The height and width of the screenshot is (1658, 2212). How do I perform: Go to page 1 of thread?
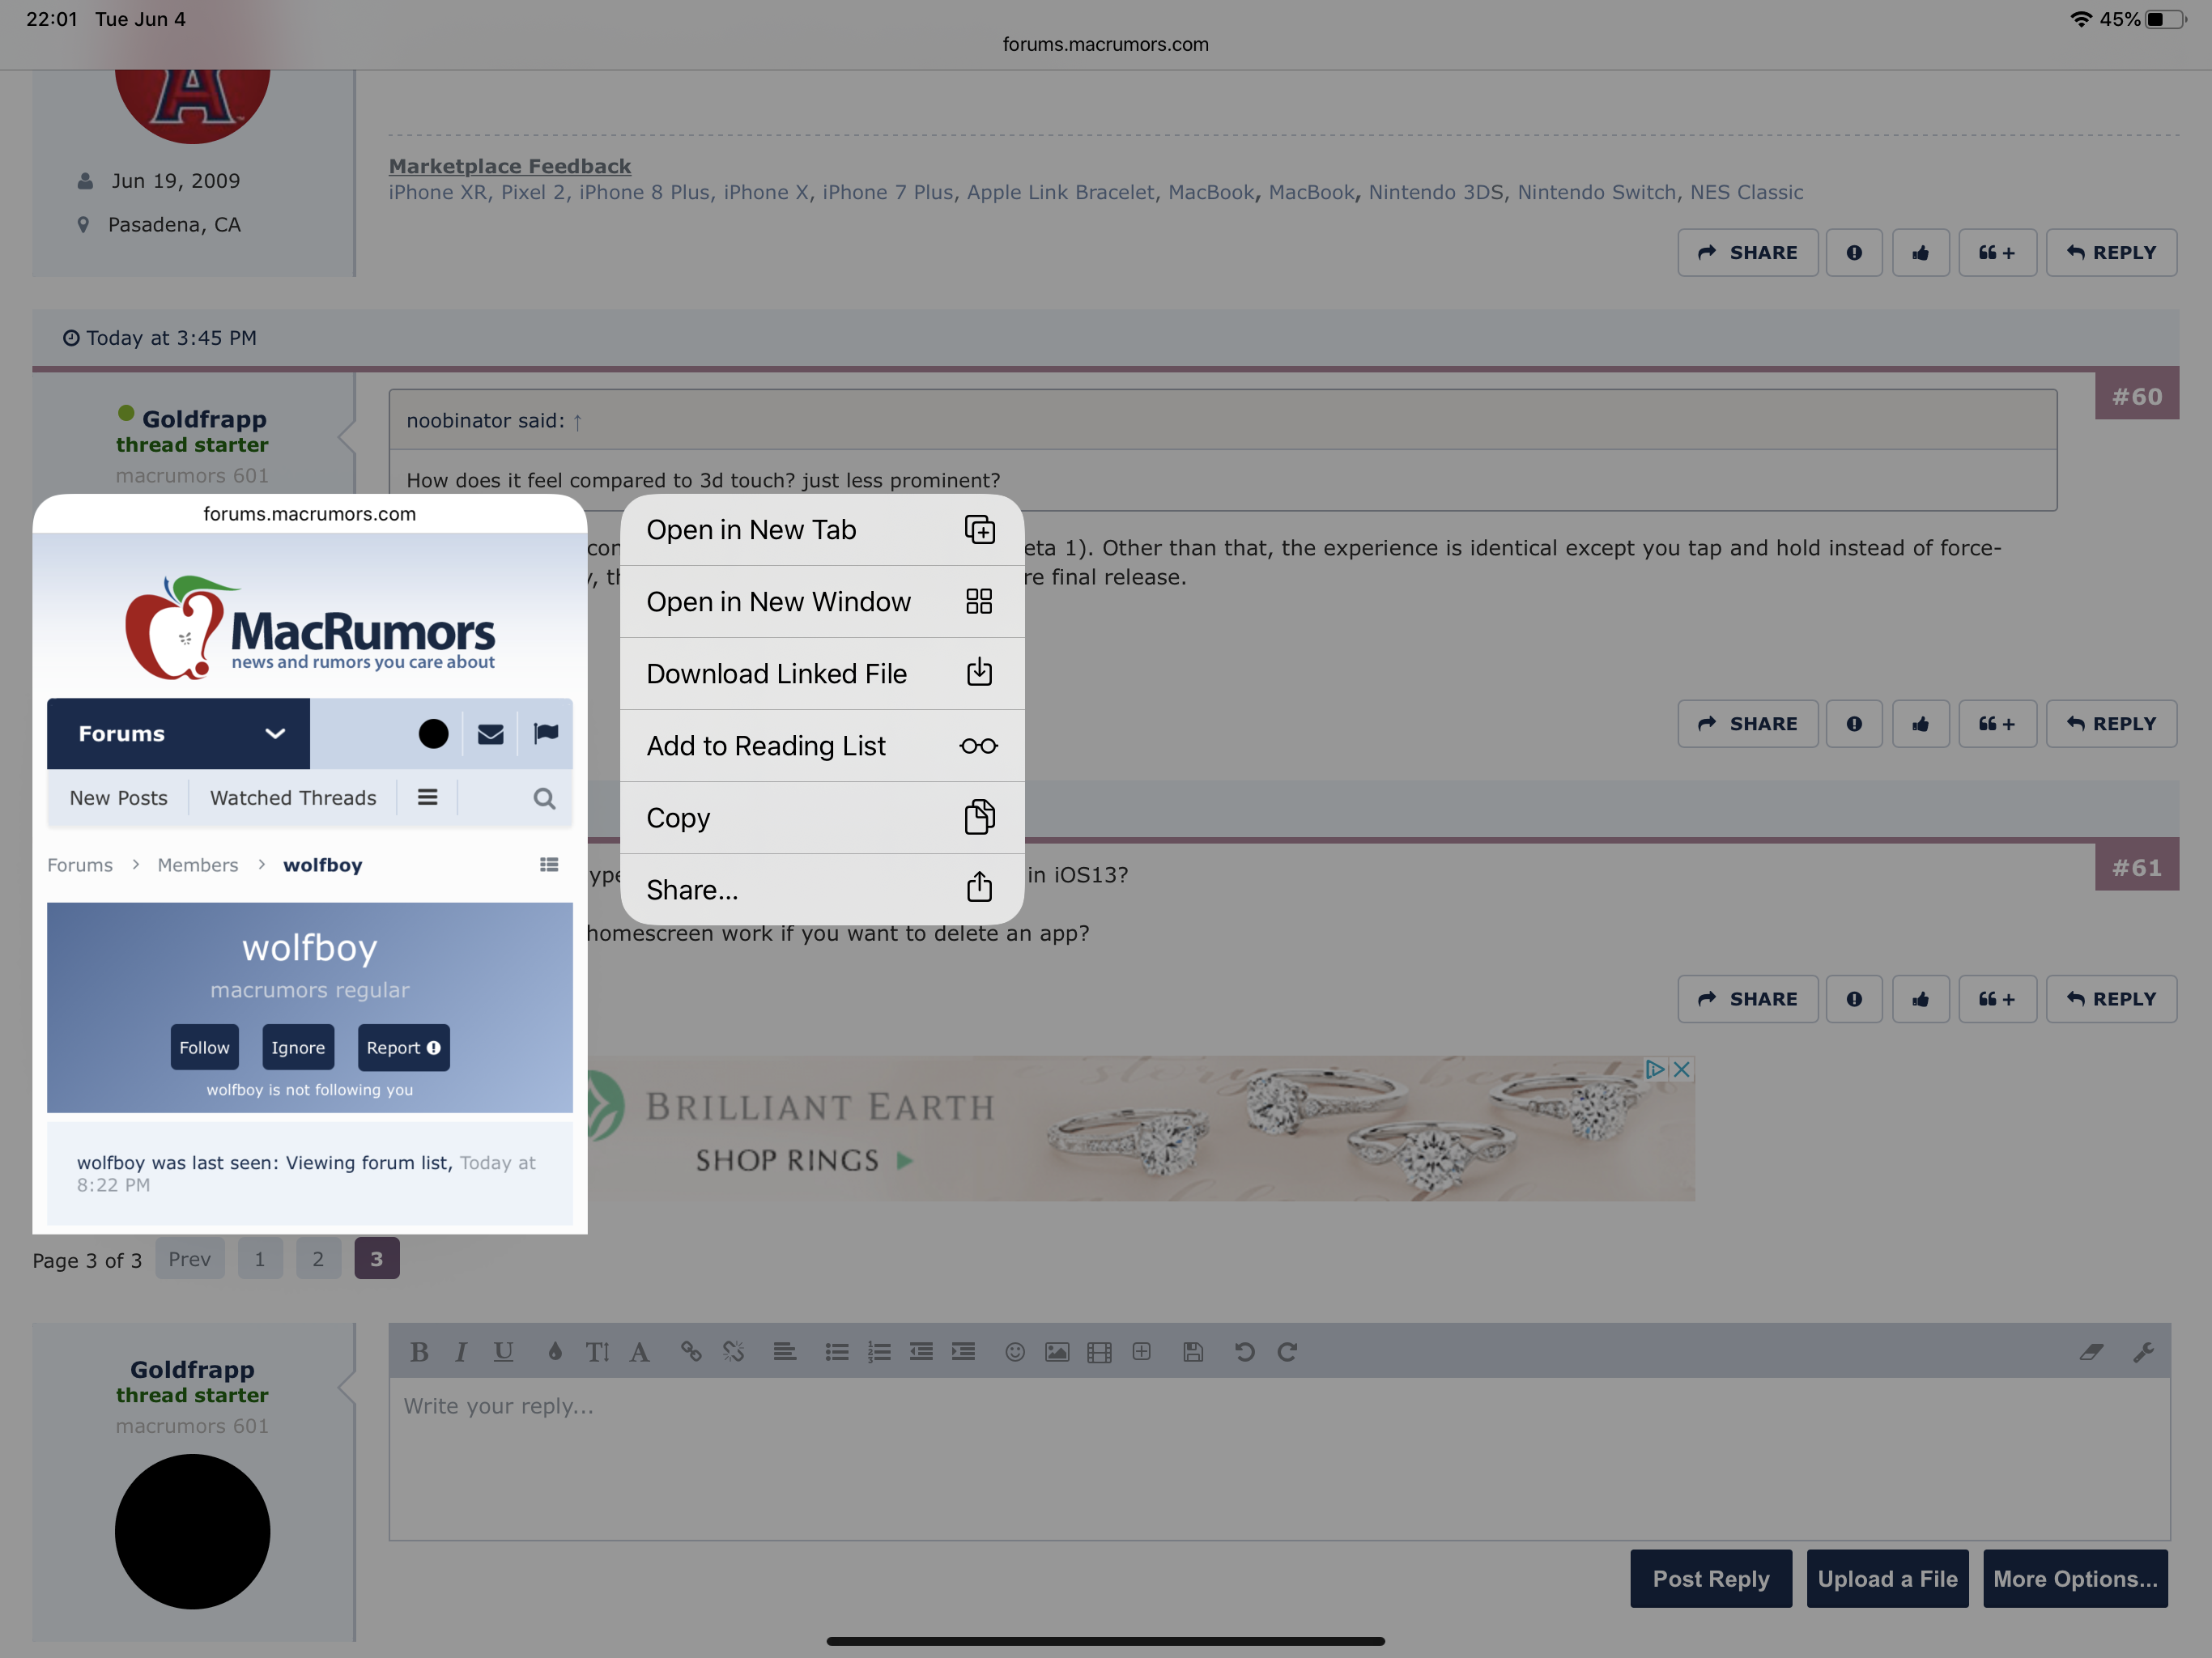point(260,1259)
